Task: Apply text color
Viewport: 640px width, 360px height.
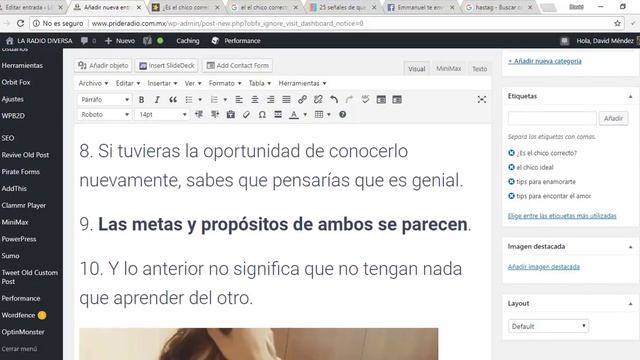Action: click(294, 115)
